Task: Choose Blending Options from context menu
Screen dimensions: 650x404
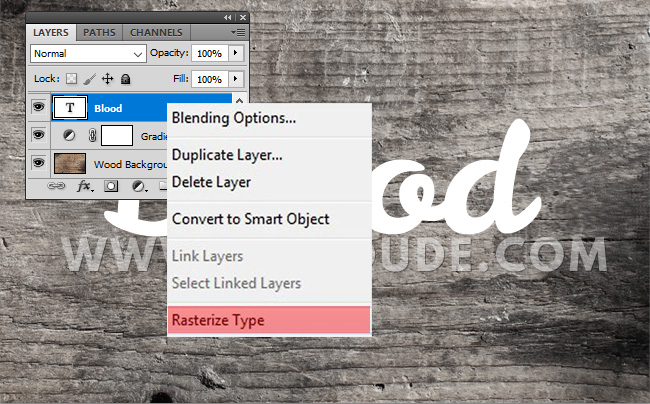Action: [269, 118]
